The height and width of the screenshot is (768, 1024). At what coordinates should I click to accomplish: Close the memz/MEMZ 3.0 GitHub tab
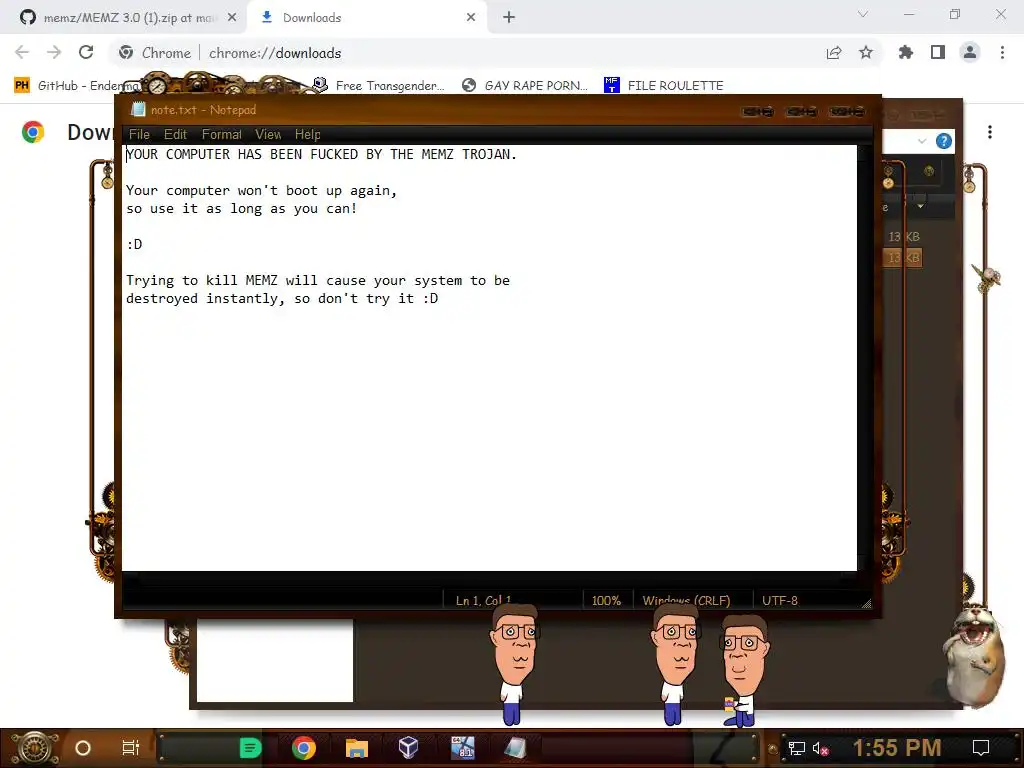[232, 18]
